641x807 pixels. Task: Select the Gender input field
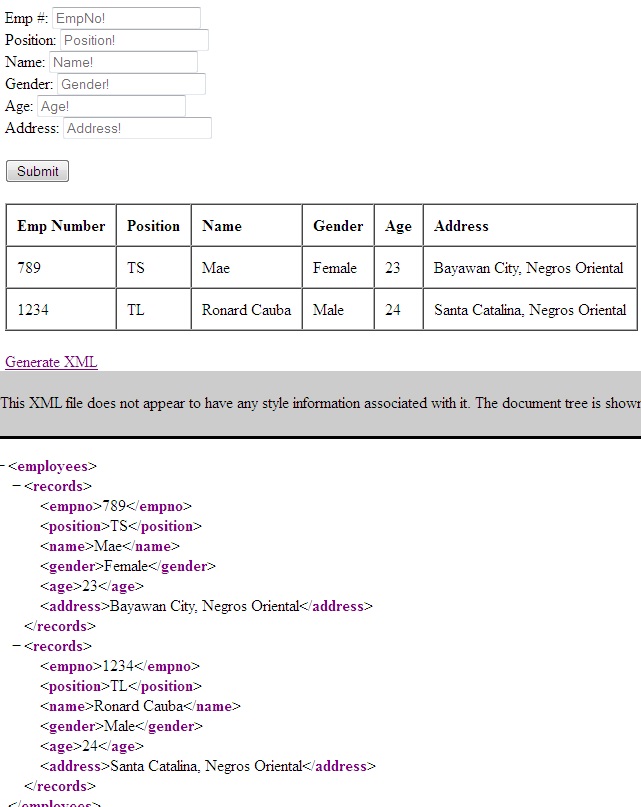coord(131,84)
